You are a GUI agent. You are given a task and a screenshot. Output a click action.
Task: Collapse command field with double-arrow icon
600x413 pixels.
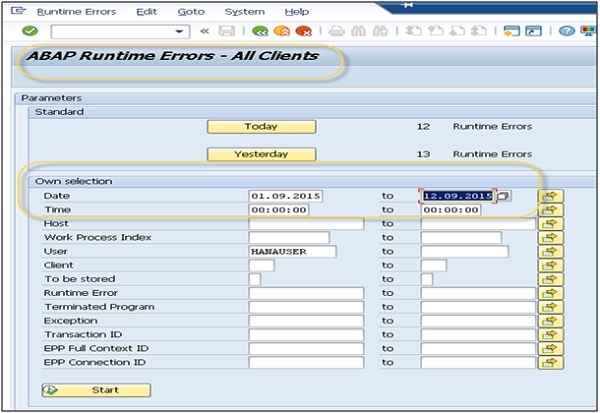pyautogui.click(x=206, y=31)
